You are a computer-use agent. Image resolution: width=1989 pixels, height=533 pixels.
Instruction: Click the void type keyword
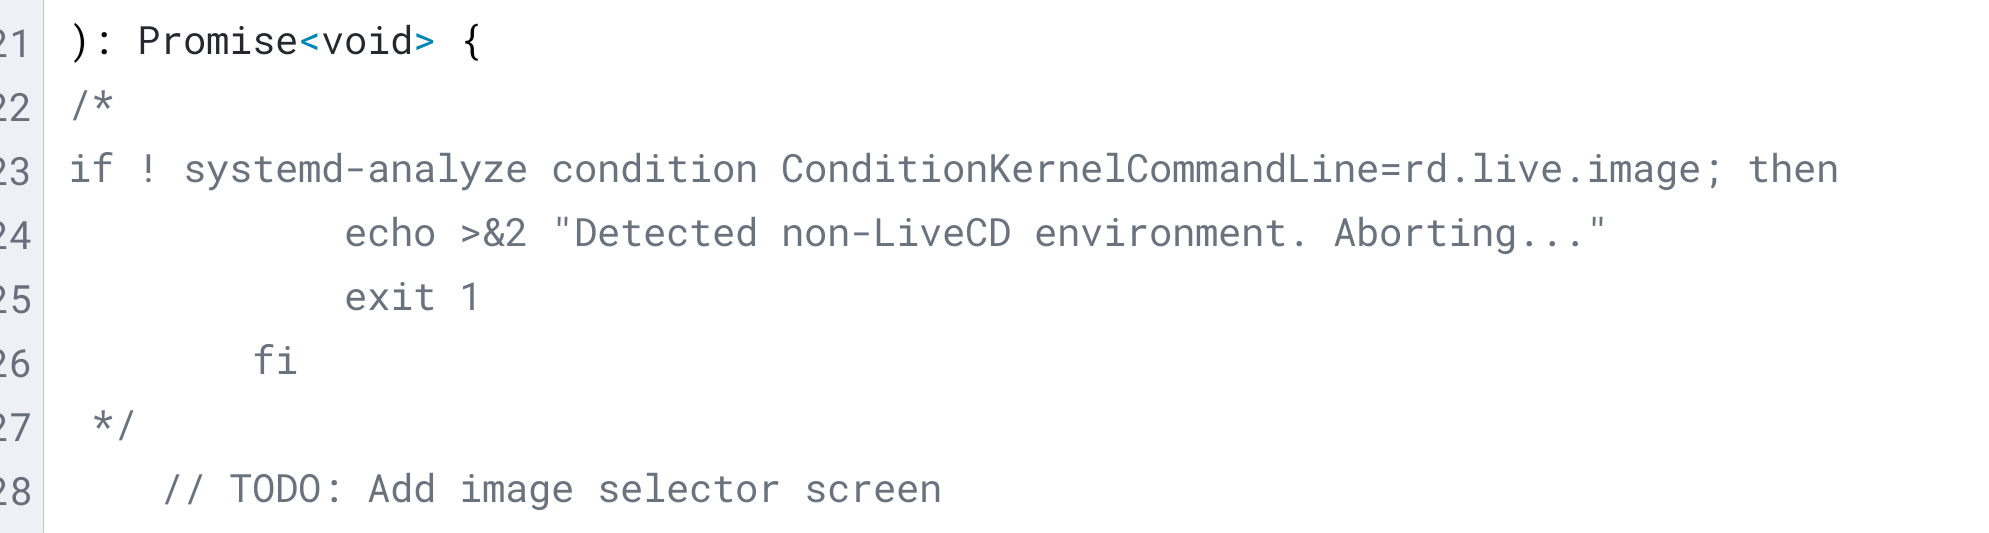click(367, 42)
